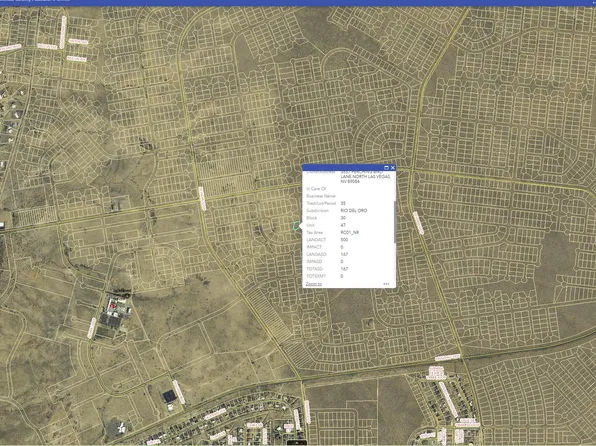
Task: Select the green highlighted parcel on the map
Action: (x=295, y=226)
